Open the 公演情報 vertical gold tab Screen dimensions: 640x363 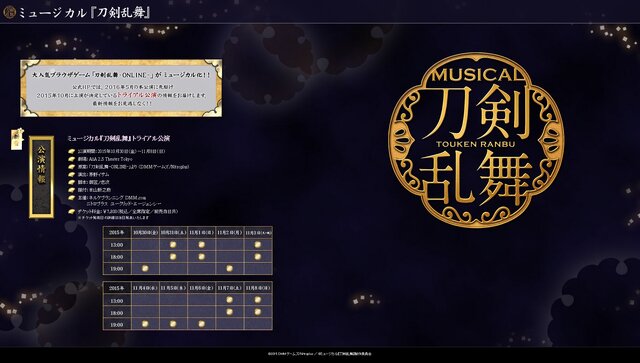click(x=41, y=177)
